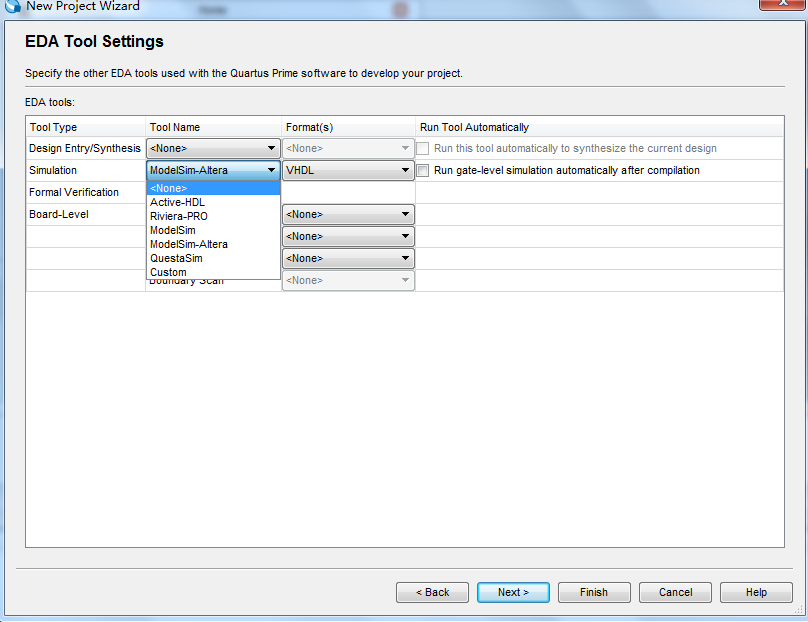
Task: Select the Design Entry/Synthesis row label
Action: pyautogui.click(x=85, y=148)
